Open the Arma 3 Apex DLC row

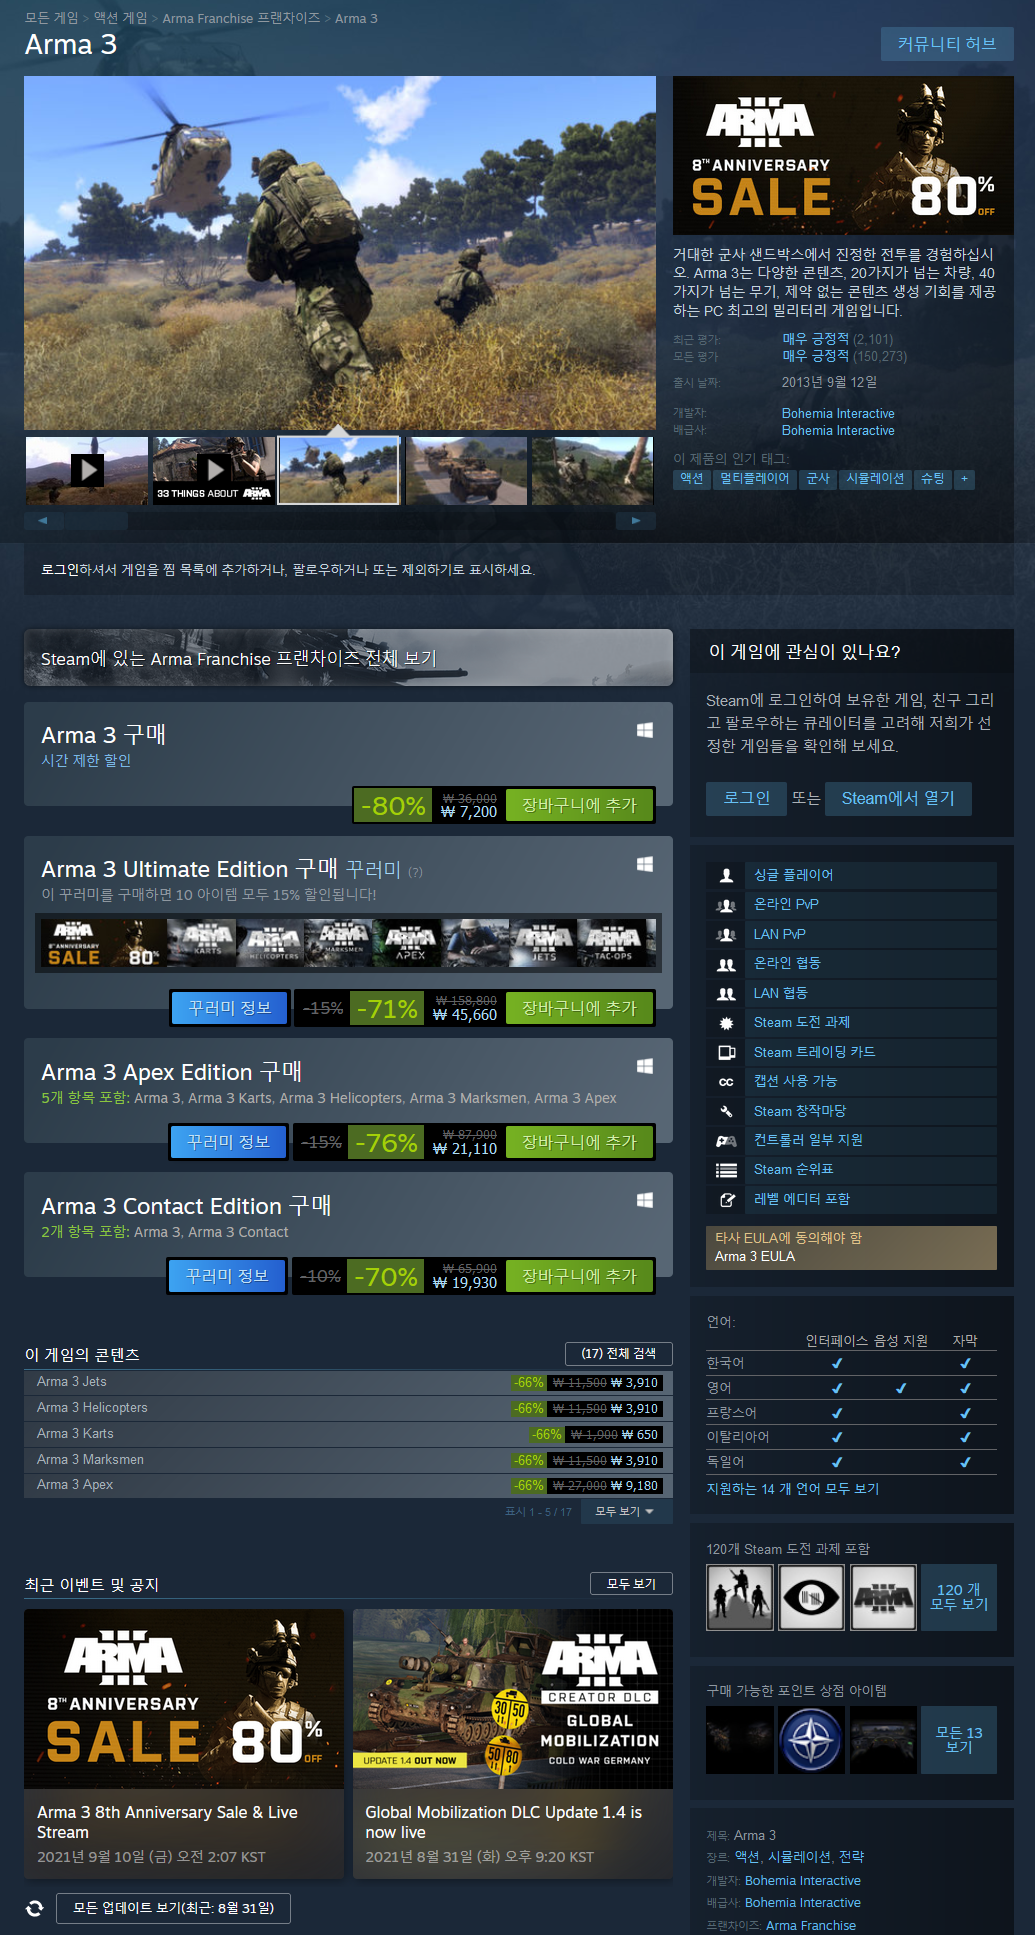click(x=348, y=1486)
